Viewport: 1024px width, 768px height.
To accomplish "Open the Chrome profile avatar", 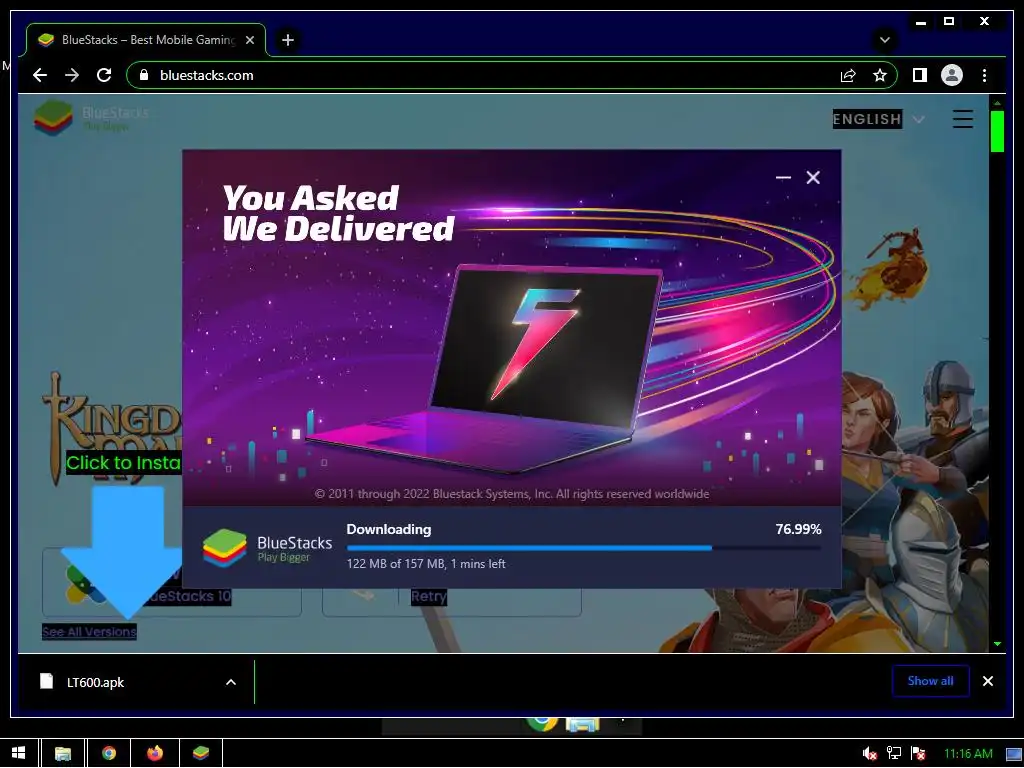I will tap(952, 76).
